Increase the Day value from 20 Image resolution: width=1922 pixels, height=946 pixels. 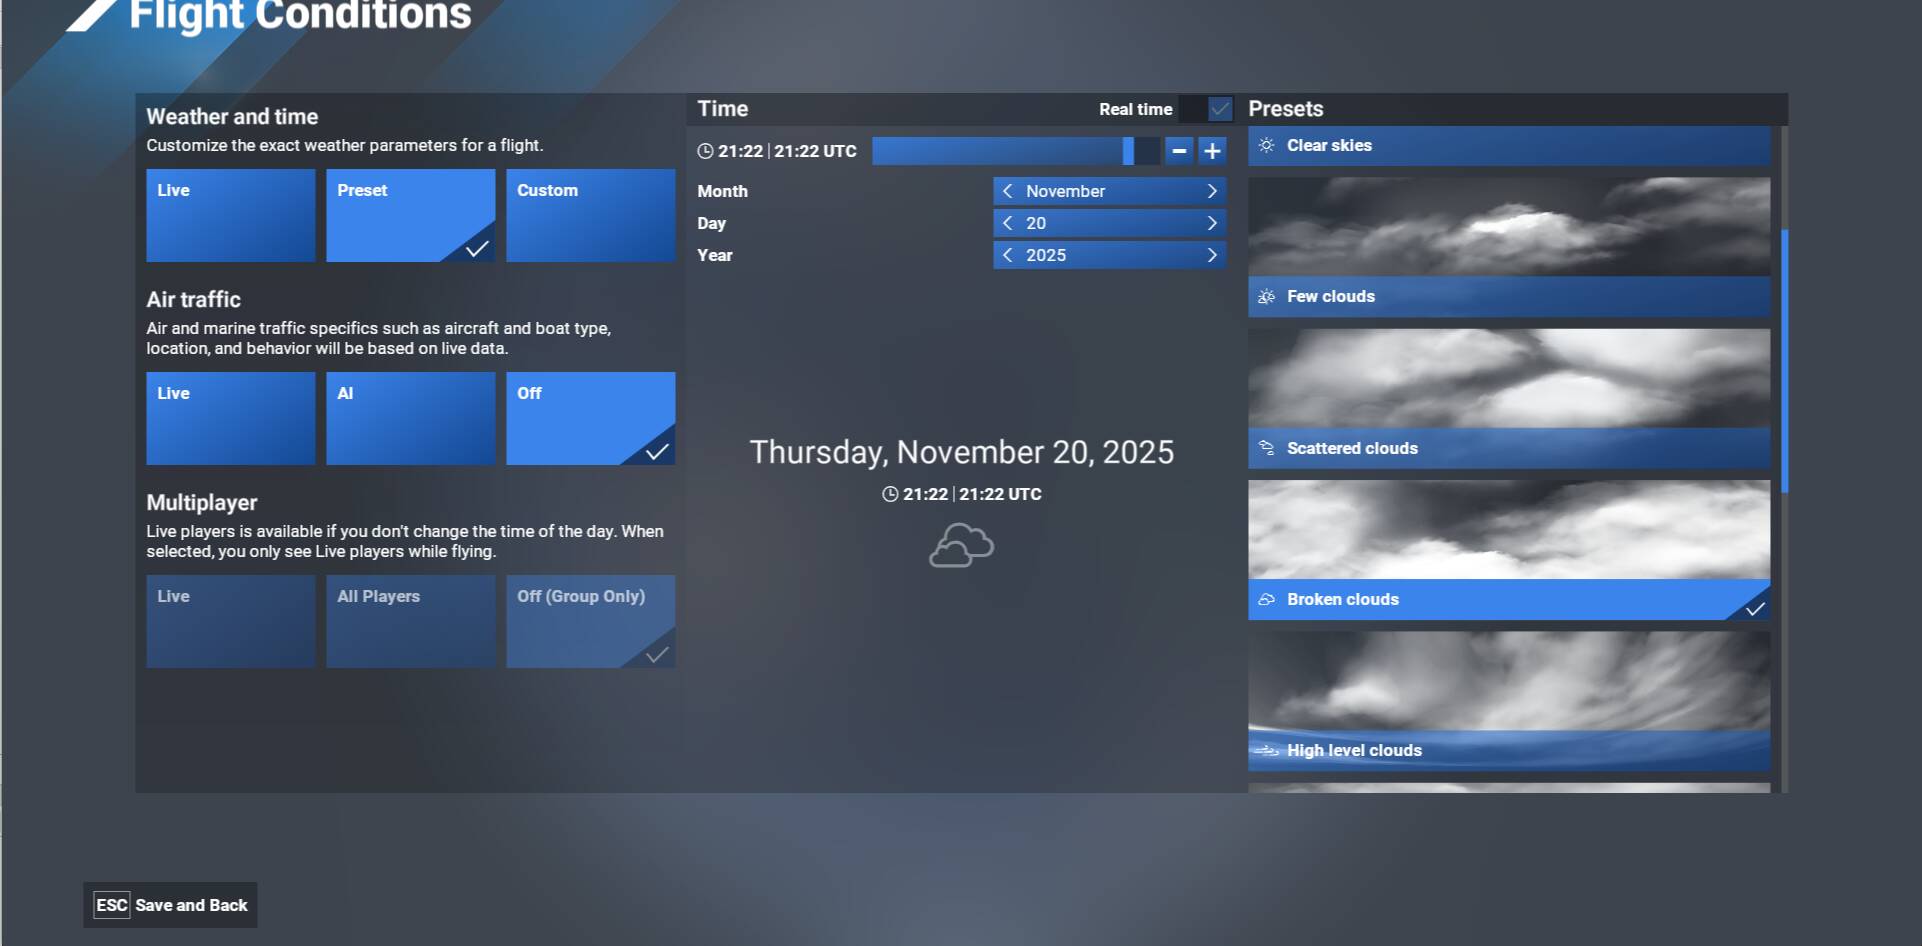click(1212, 223)
